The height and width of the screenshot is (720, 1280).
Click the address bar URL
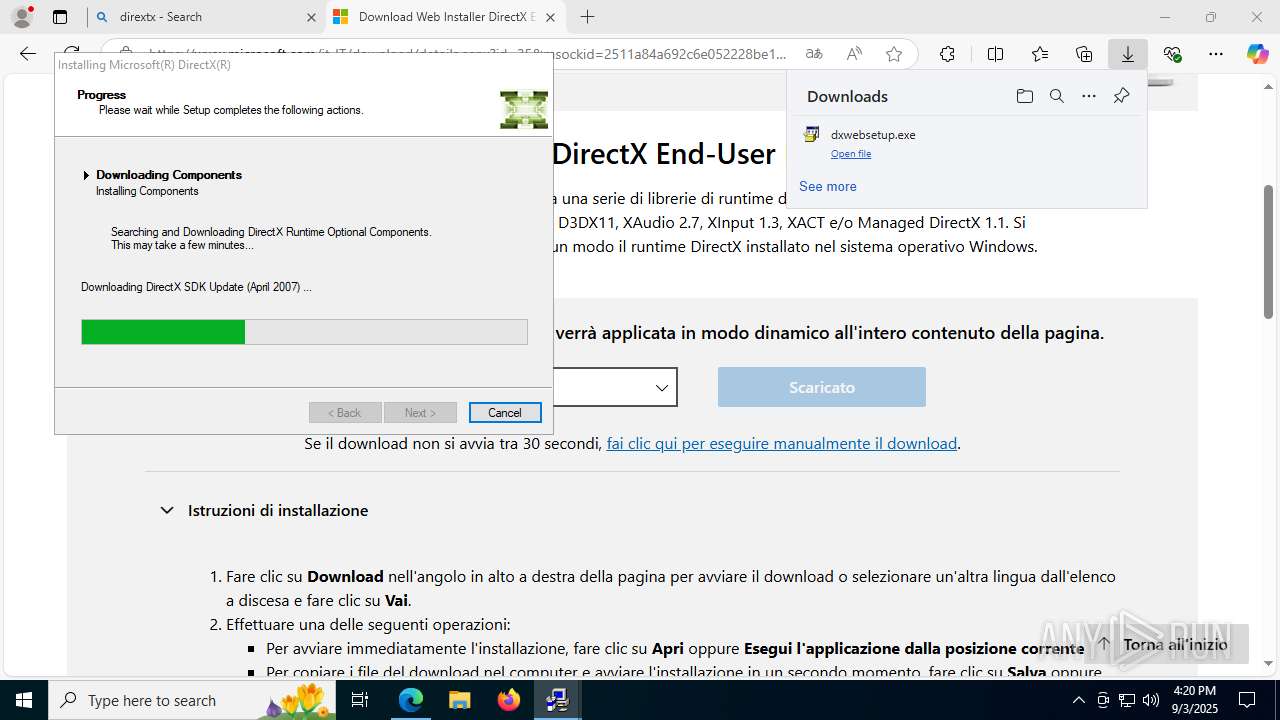tap(468, 54)
